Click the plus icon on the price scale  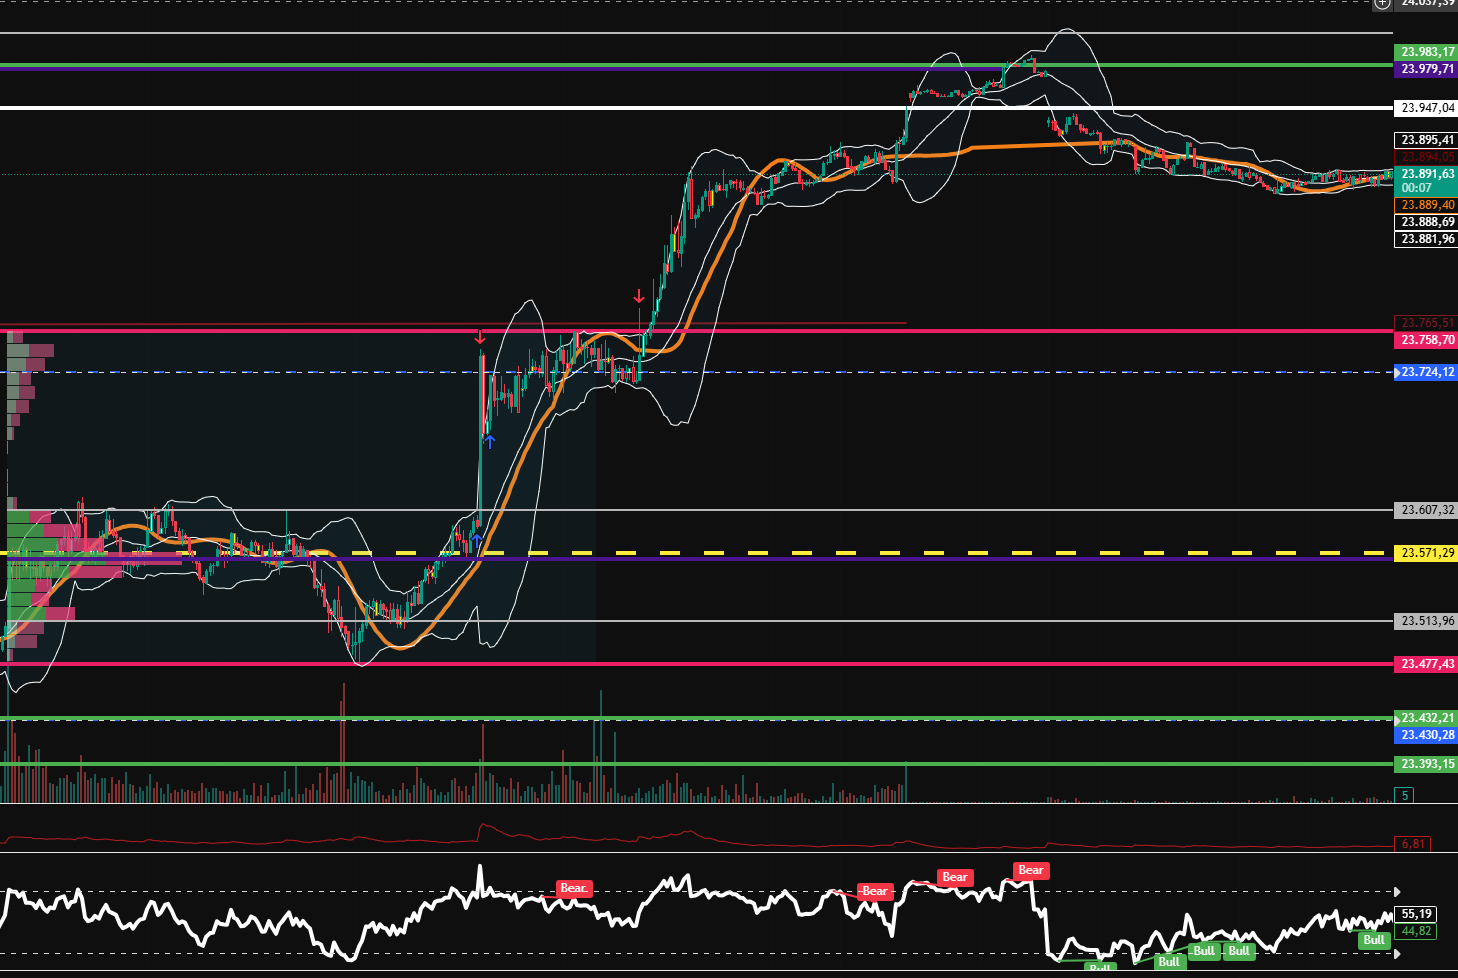click(x=1381, y=4)
